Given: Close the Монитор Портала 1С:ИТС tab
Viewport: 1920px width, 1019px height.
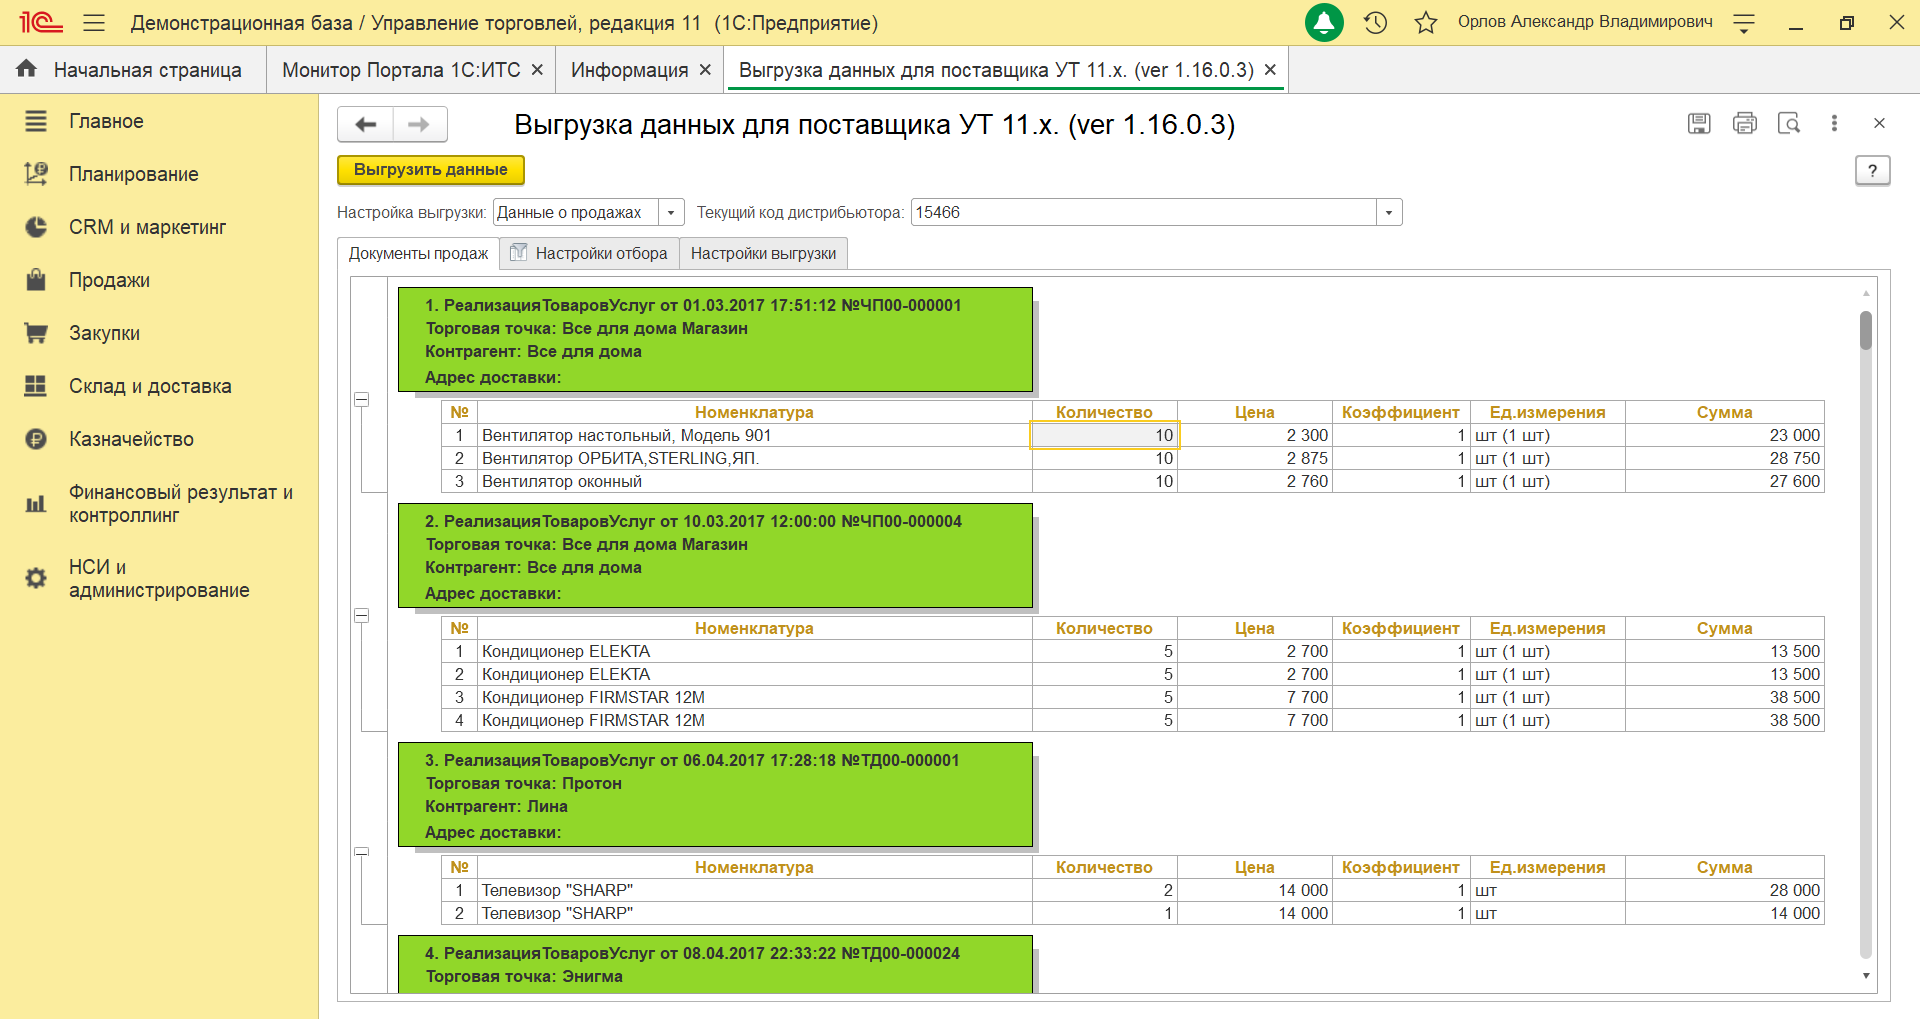Looking at the screenshot, I should point(537,70).
